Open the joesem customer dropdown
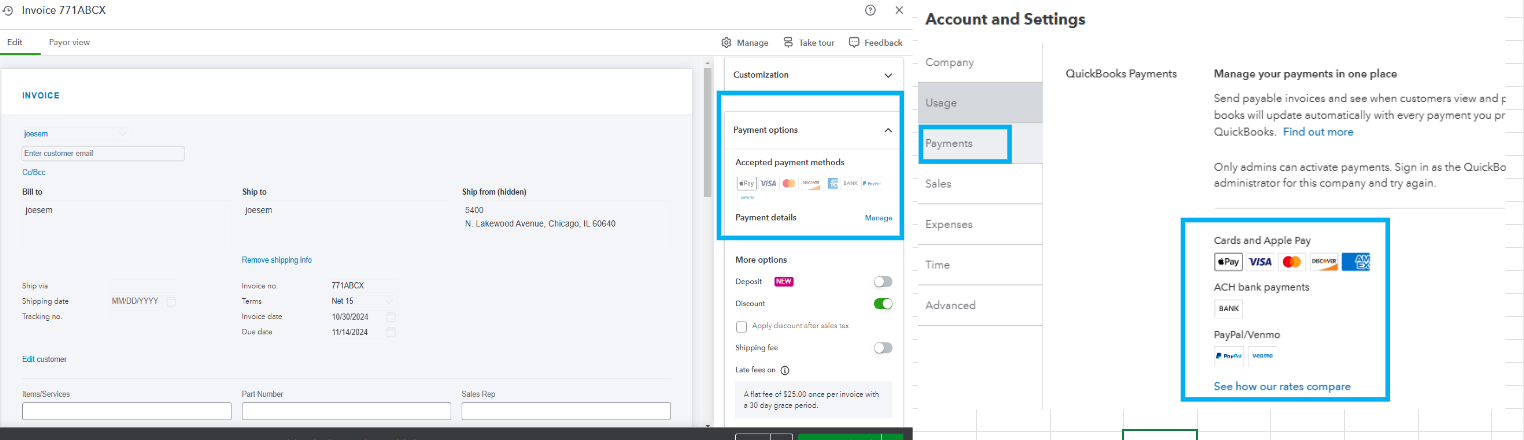This screenshot has height=440, width=1524. pos(123,133)
